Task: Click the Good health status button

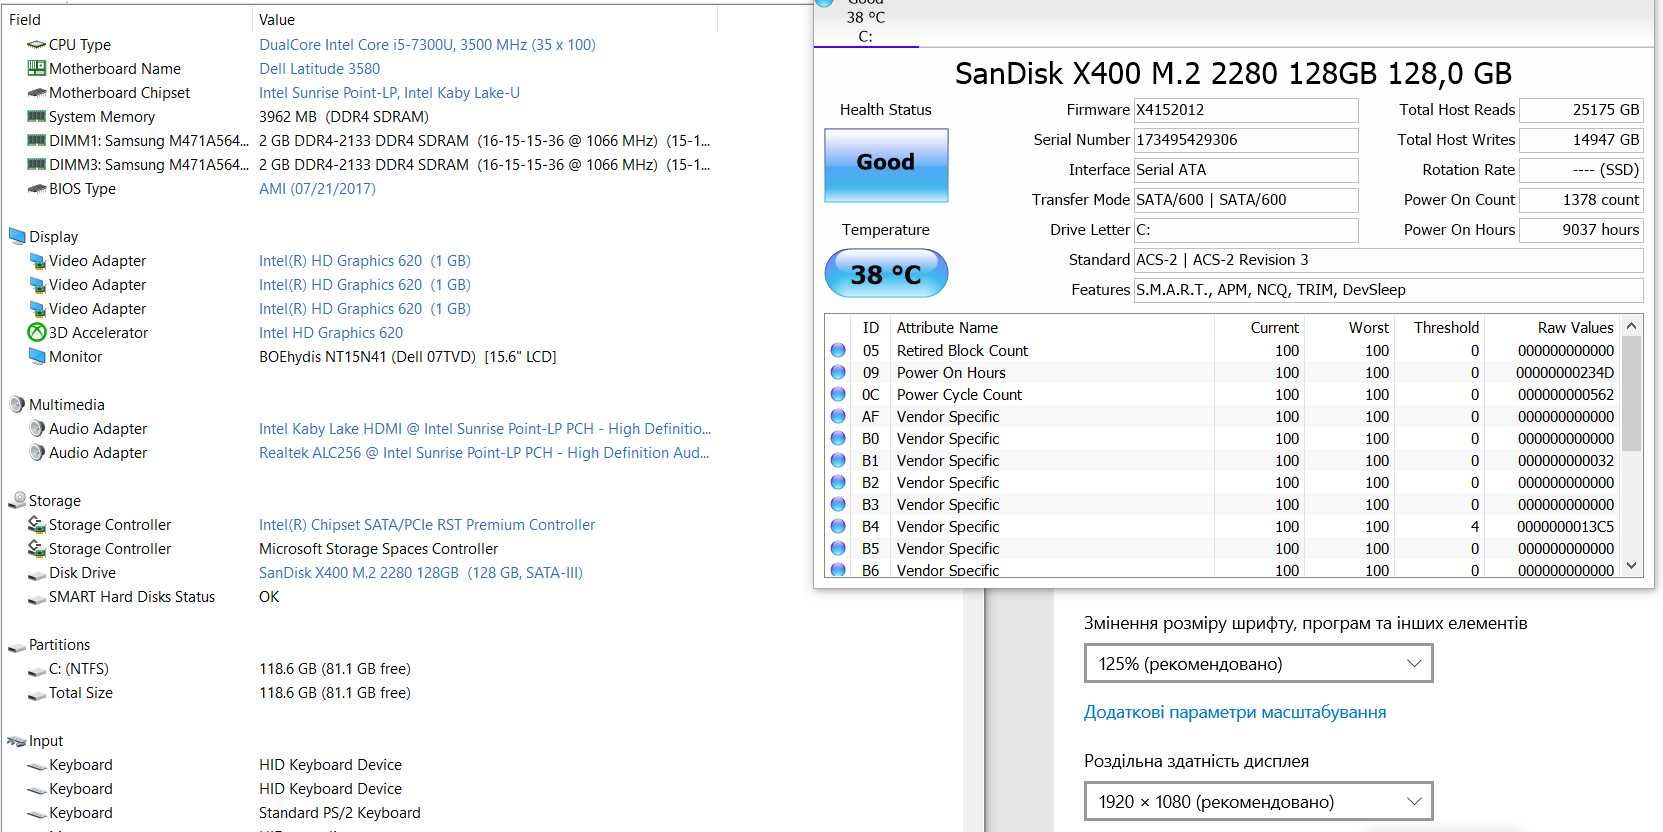Action: point(886,164)
